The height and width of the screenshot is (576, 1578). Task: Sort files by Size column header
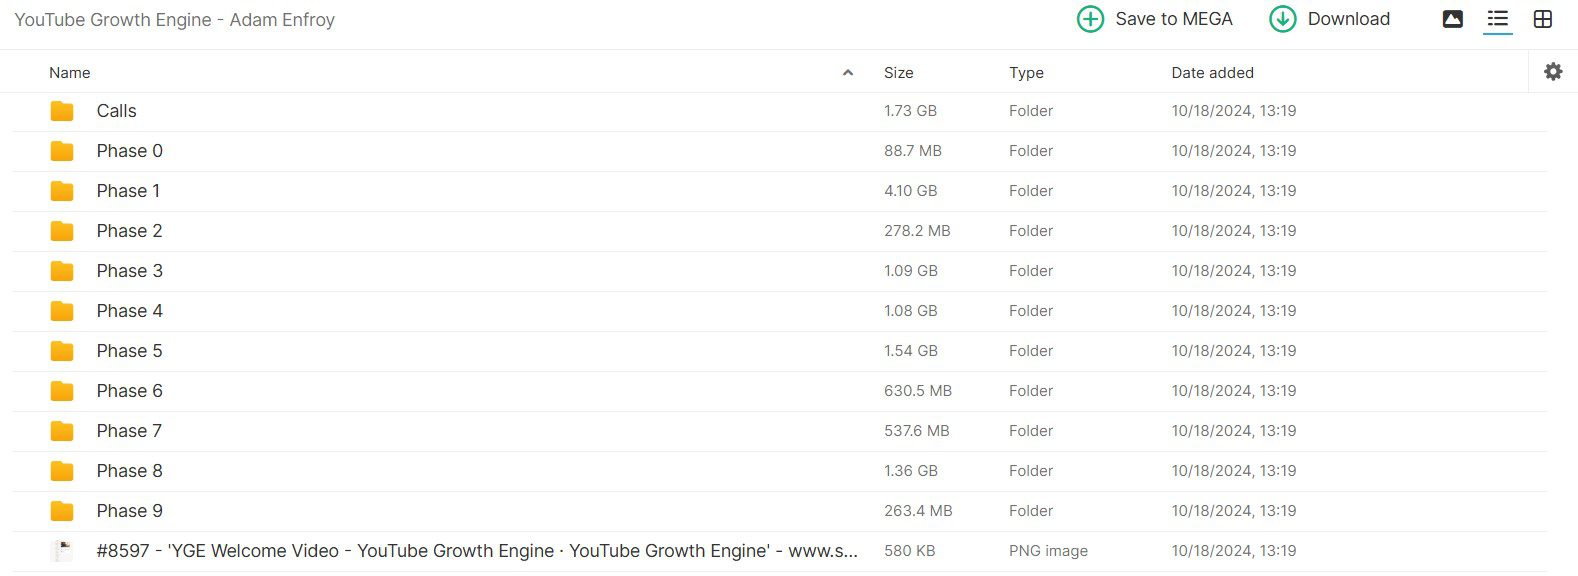(898, 72)
